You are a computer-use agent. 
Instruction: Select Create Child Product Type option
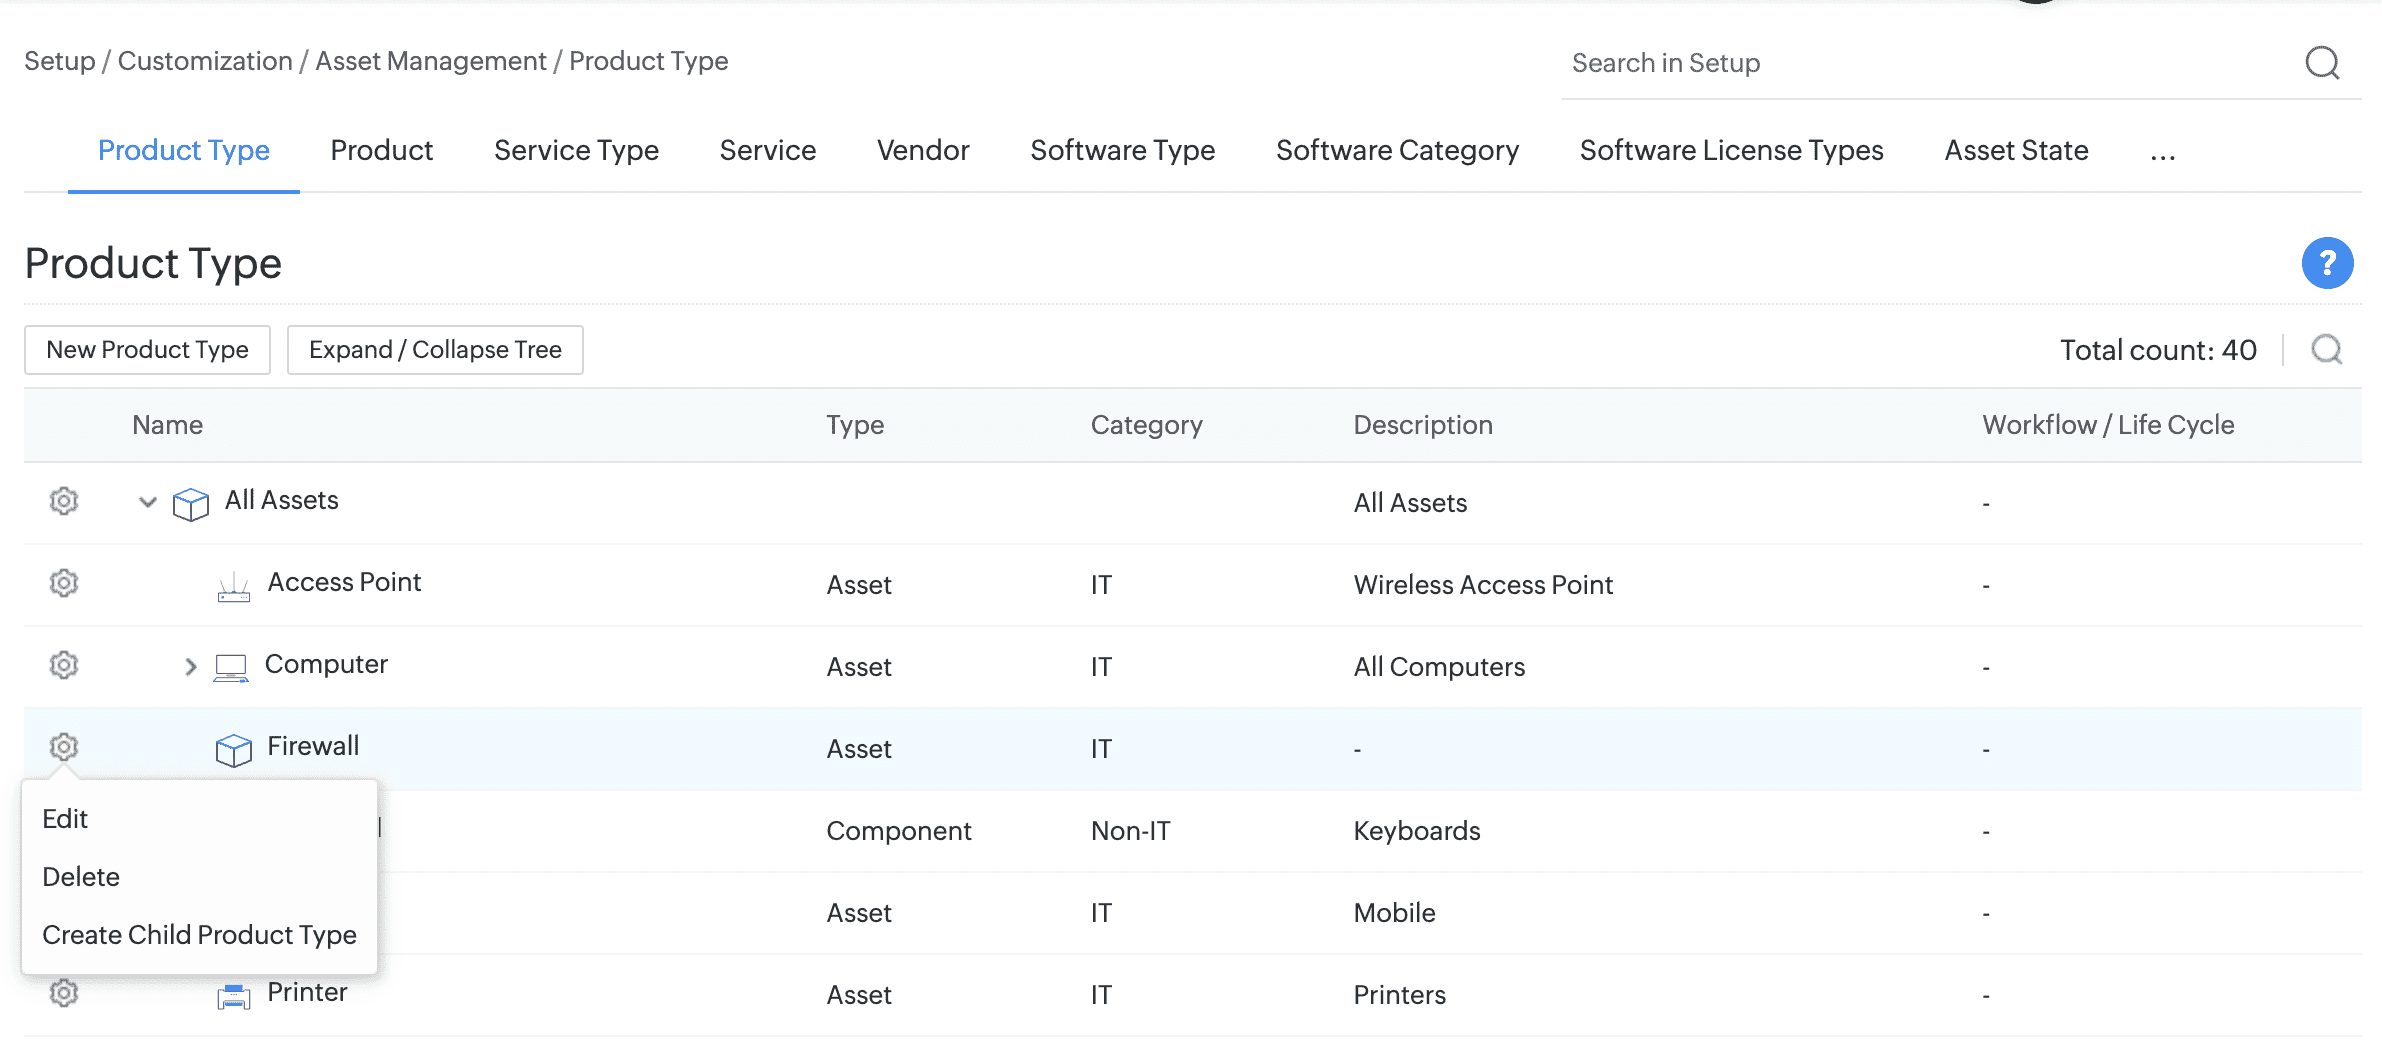(199, 935)
